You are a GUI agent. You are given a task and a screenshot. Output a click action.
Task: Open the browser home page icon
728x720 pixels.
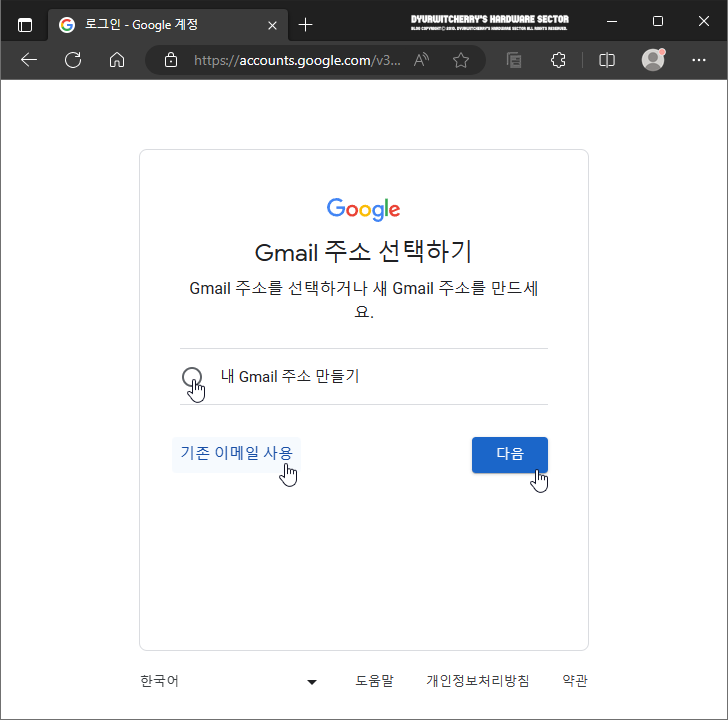click(x=117, y=60)
